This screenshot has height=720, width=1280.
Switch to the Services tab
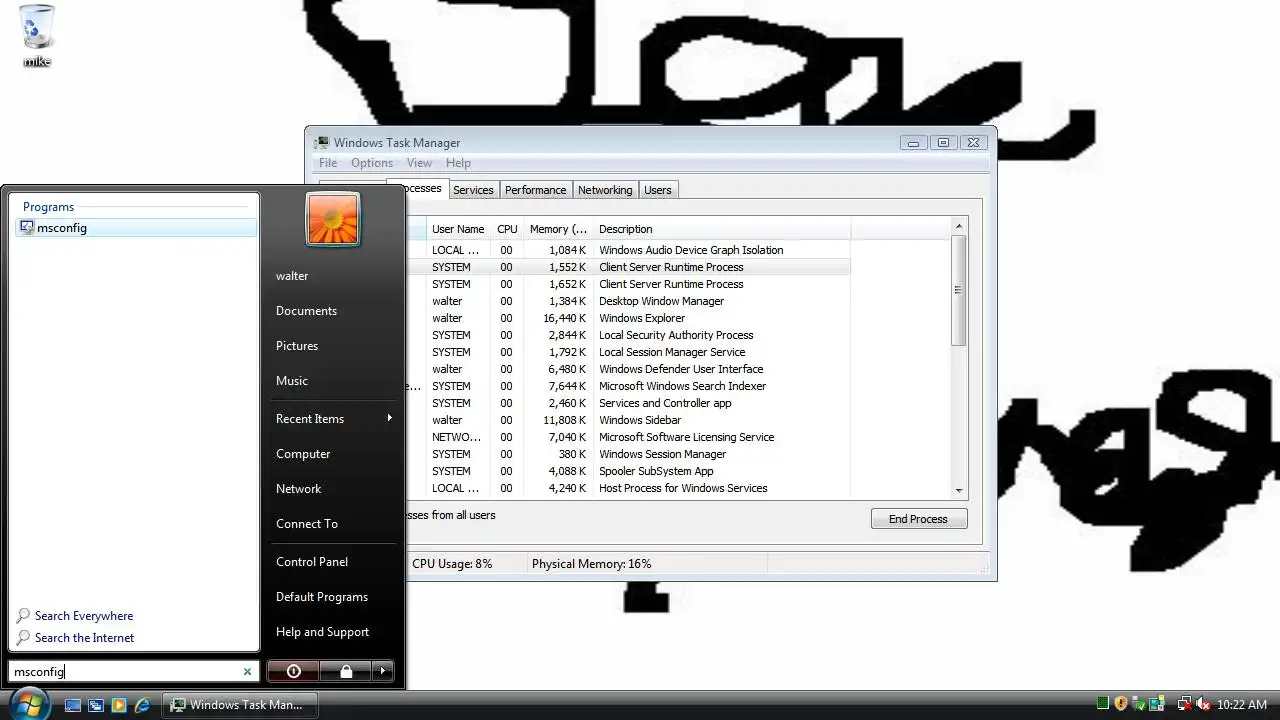[x=473, y=190]
